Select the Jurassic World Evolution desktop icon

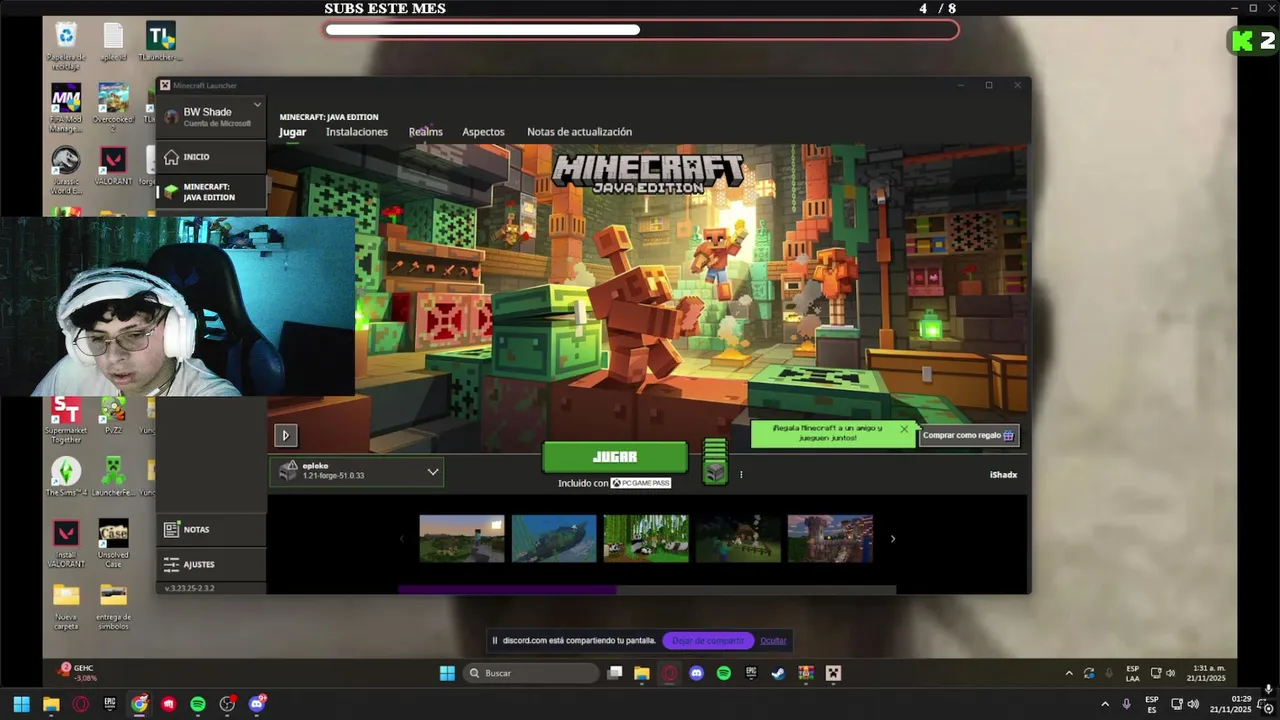pos(66,171)
